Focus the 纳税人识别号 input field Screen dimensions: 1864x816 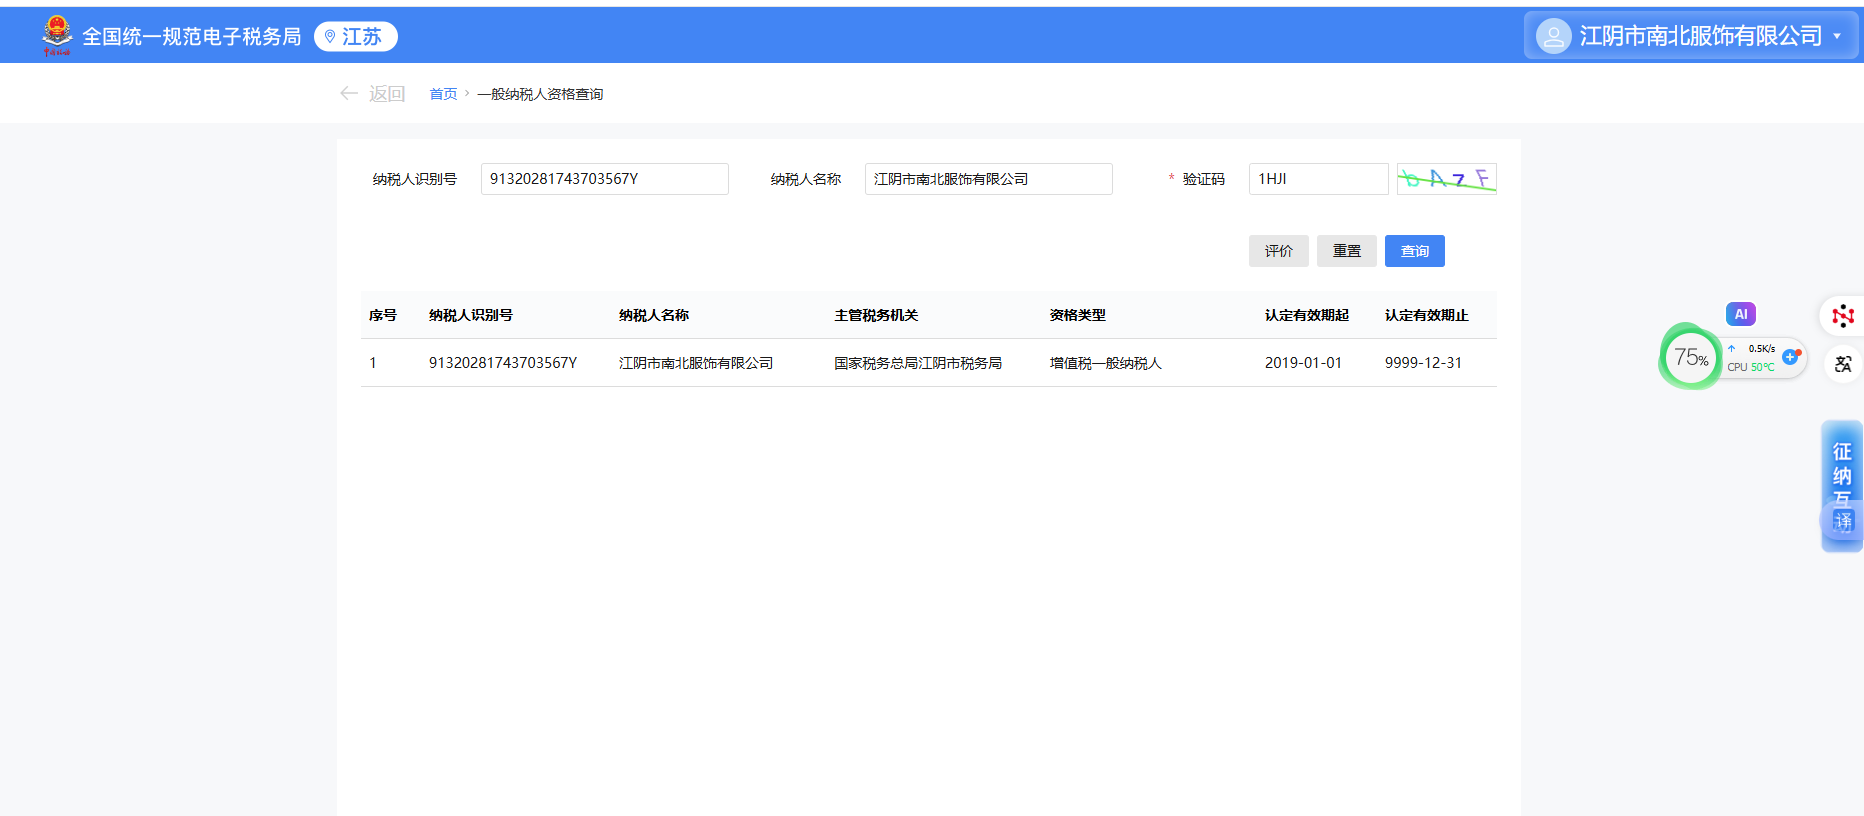[x=604, y=179]
